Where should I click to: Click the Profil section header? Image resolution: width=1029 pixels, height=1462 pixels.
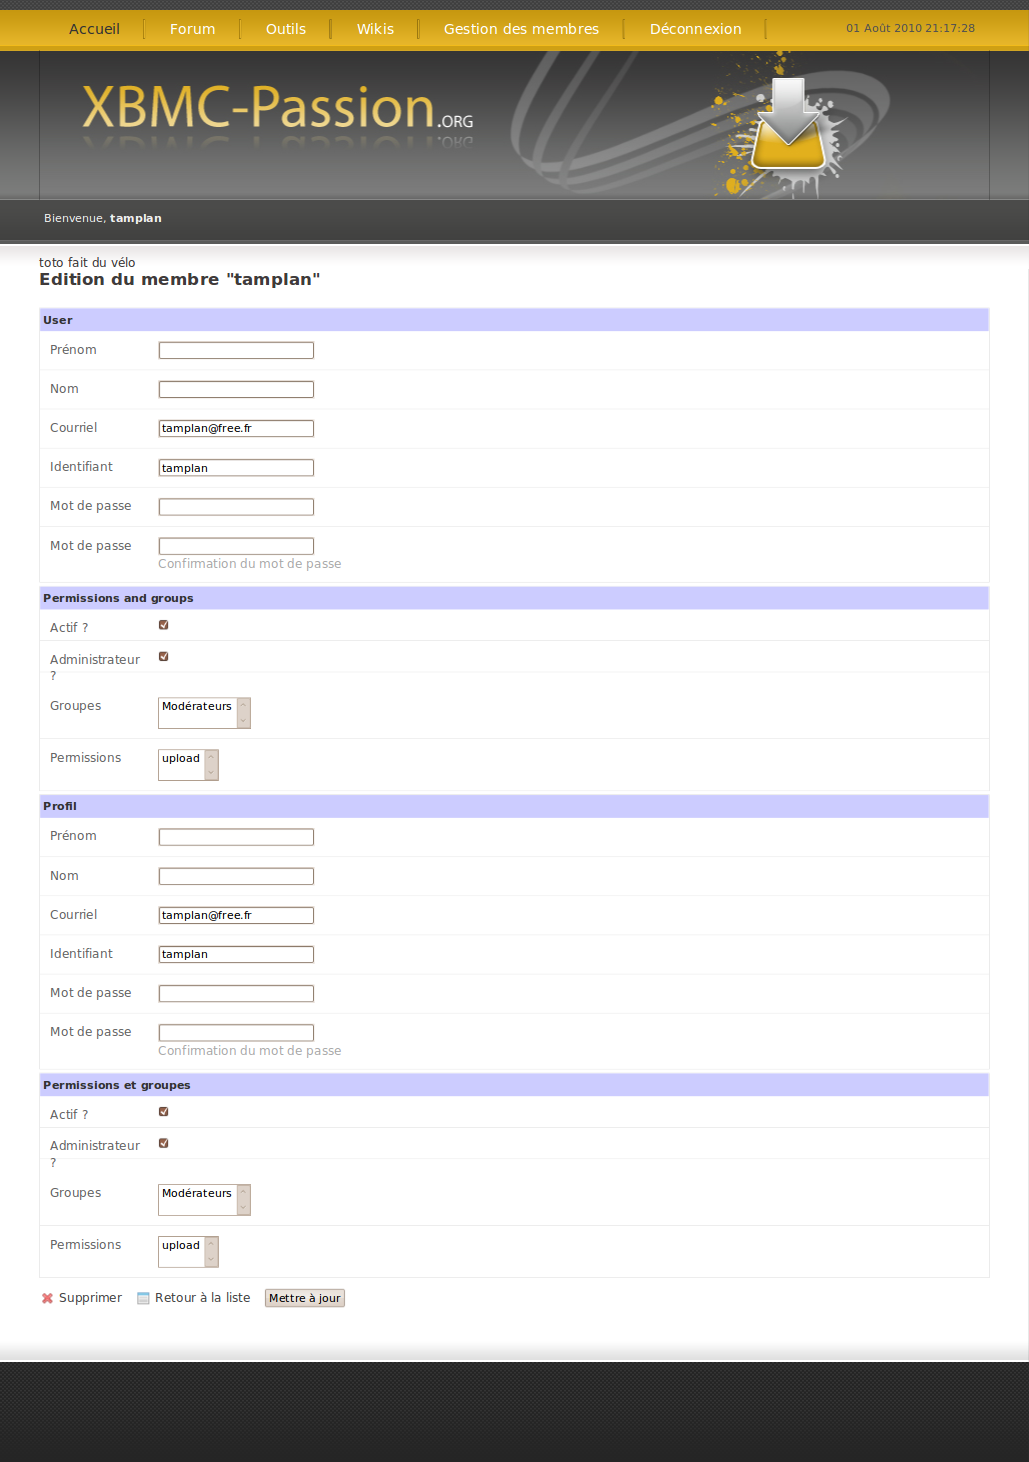pos(514,806)
